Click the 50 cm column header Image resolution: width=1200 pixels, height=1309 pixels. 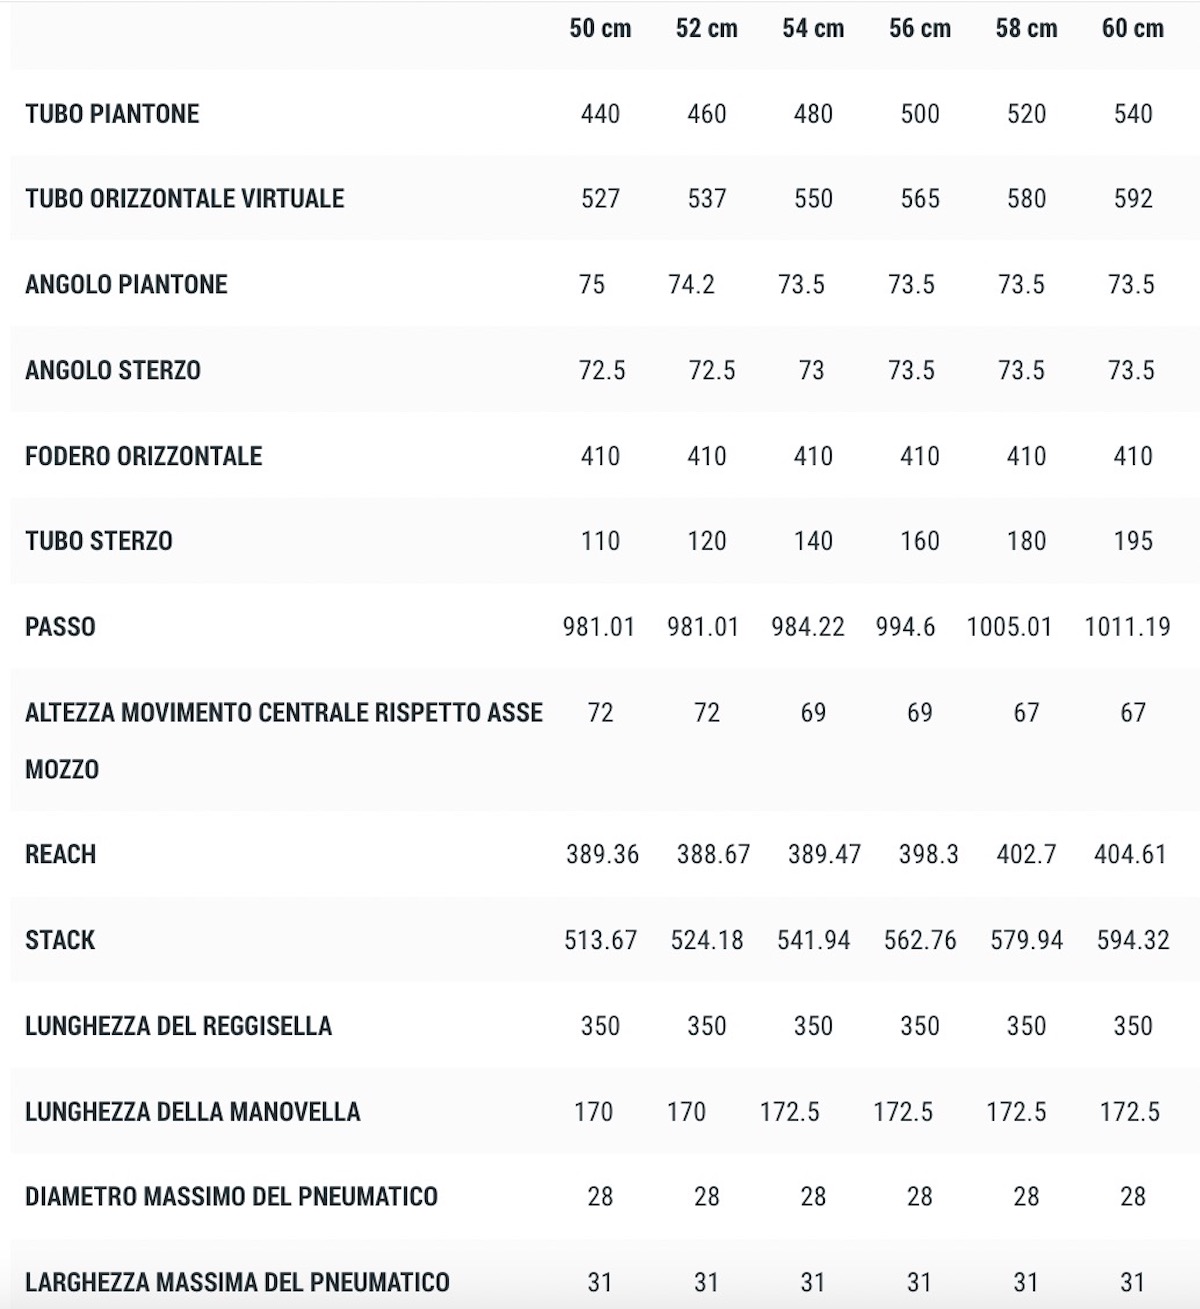tap(600, 29)
